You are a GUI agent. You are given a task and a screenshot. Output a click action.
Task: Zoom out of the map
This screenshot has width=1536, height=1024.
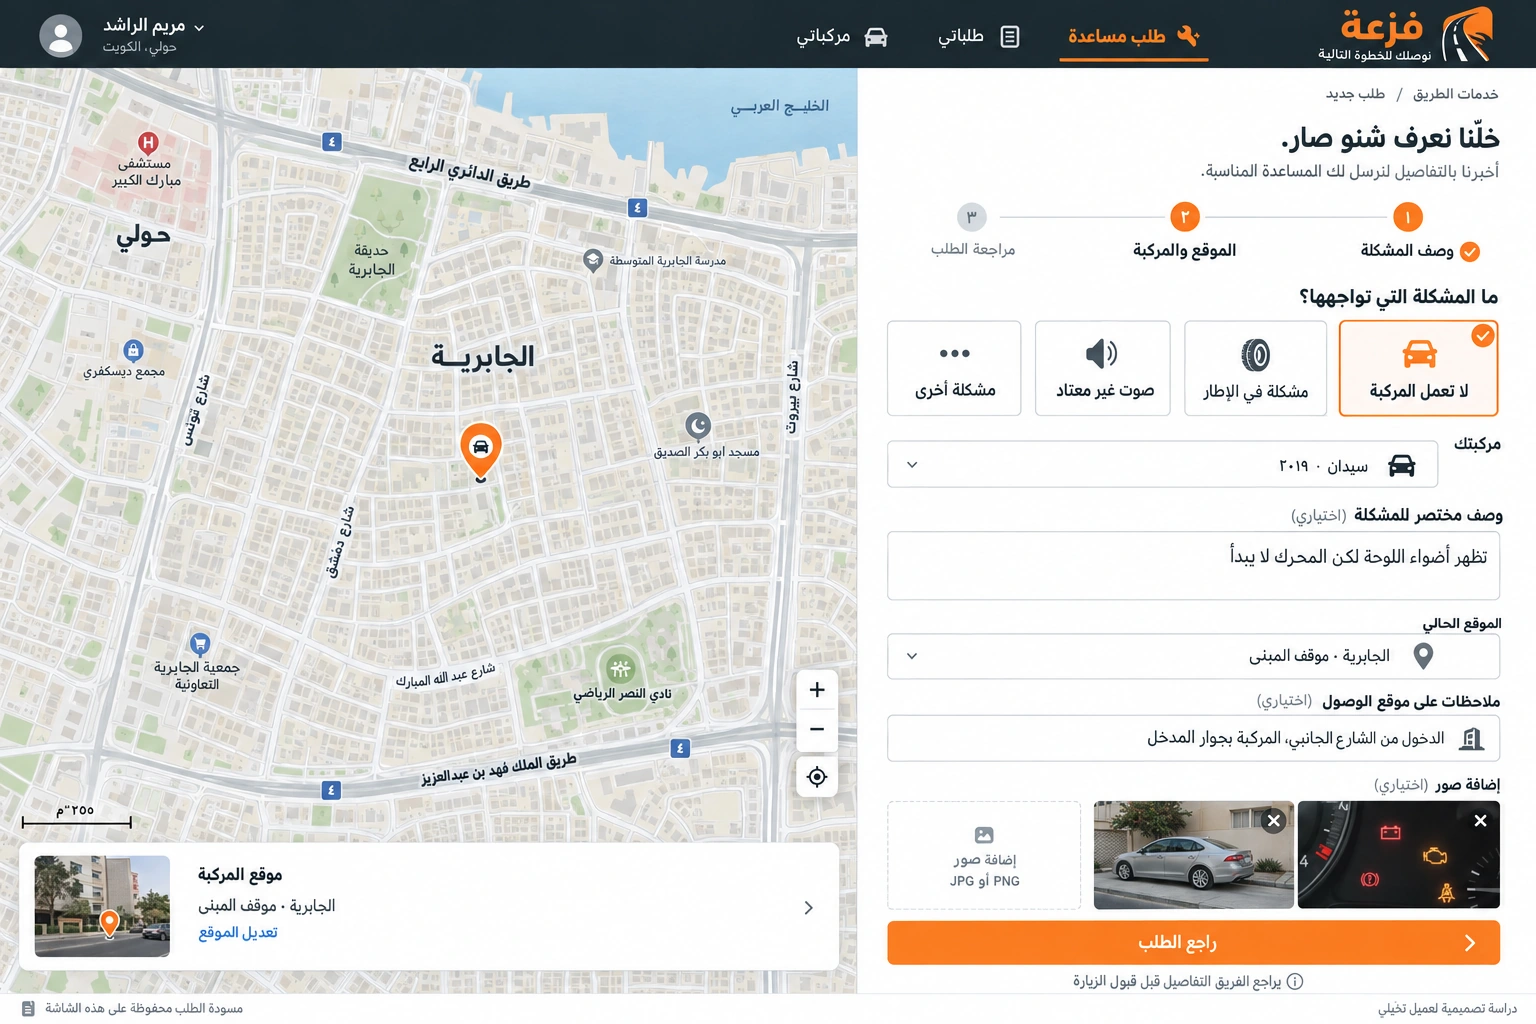[817, 730]
